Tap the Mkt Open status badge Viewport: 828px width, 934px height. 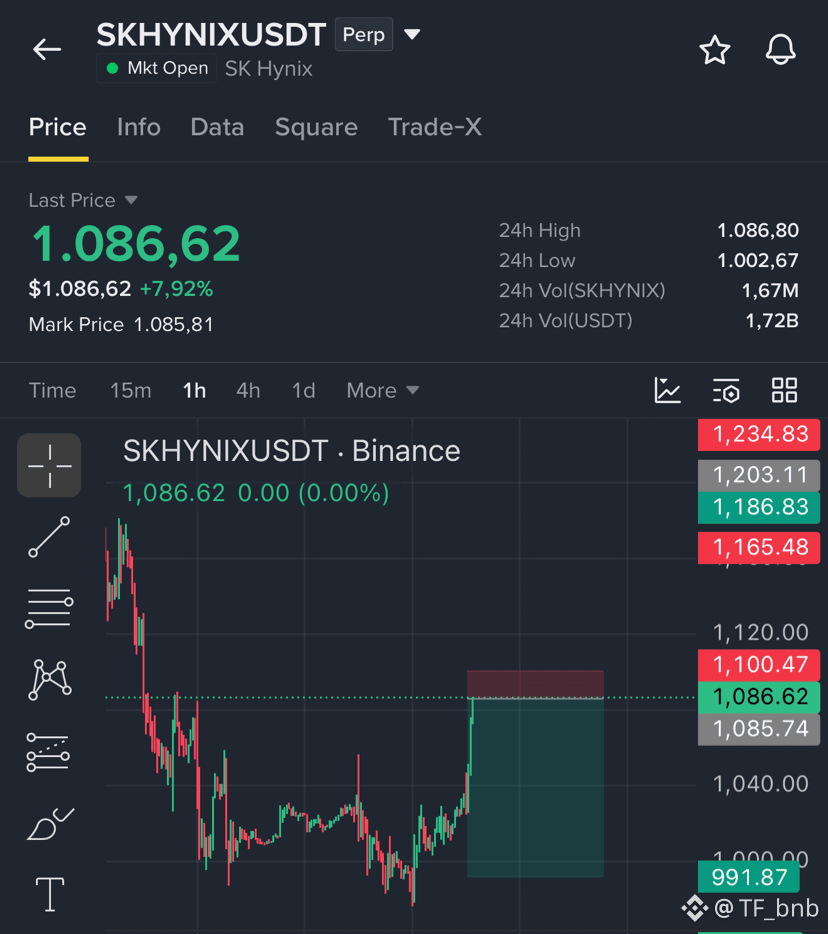(157, 69)
